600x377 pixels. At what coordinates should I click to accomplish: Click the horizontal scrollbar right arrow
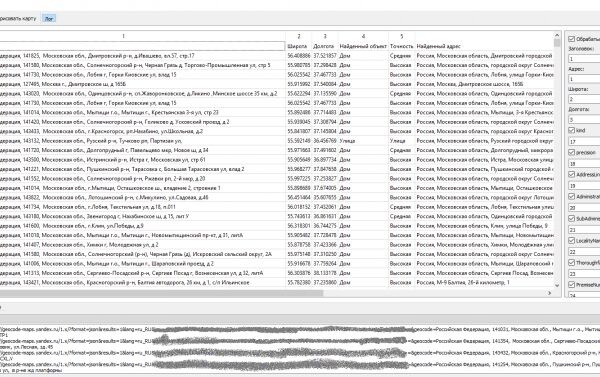(549, 293)
